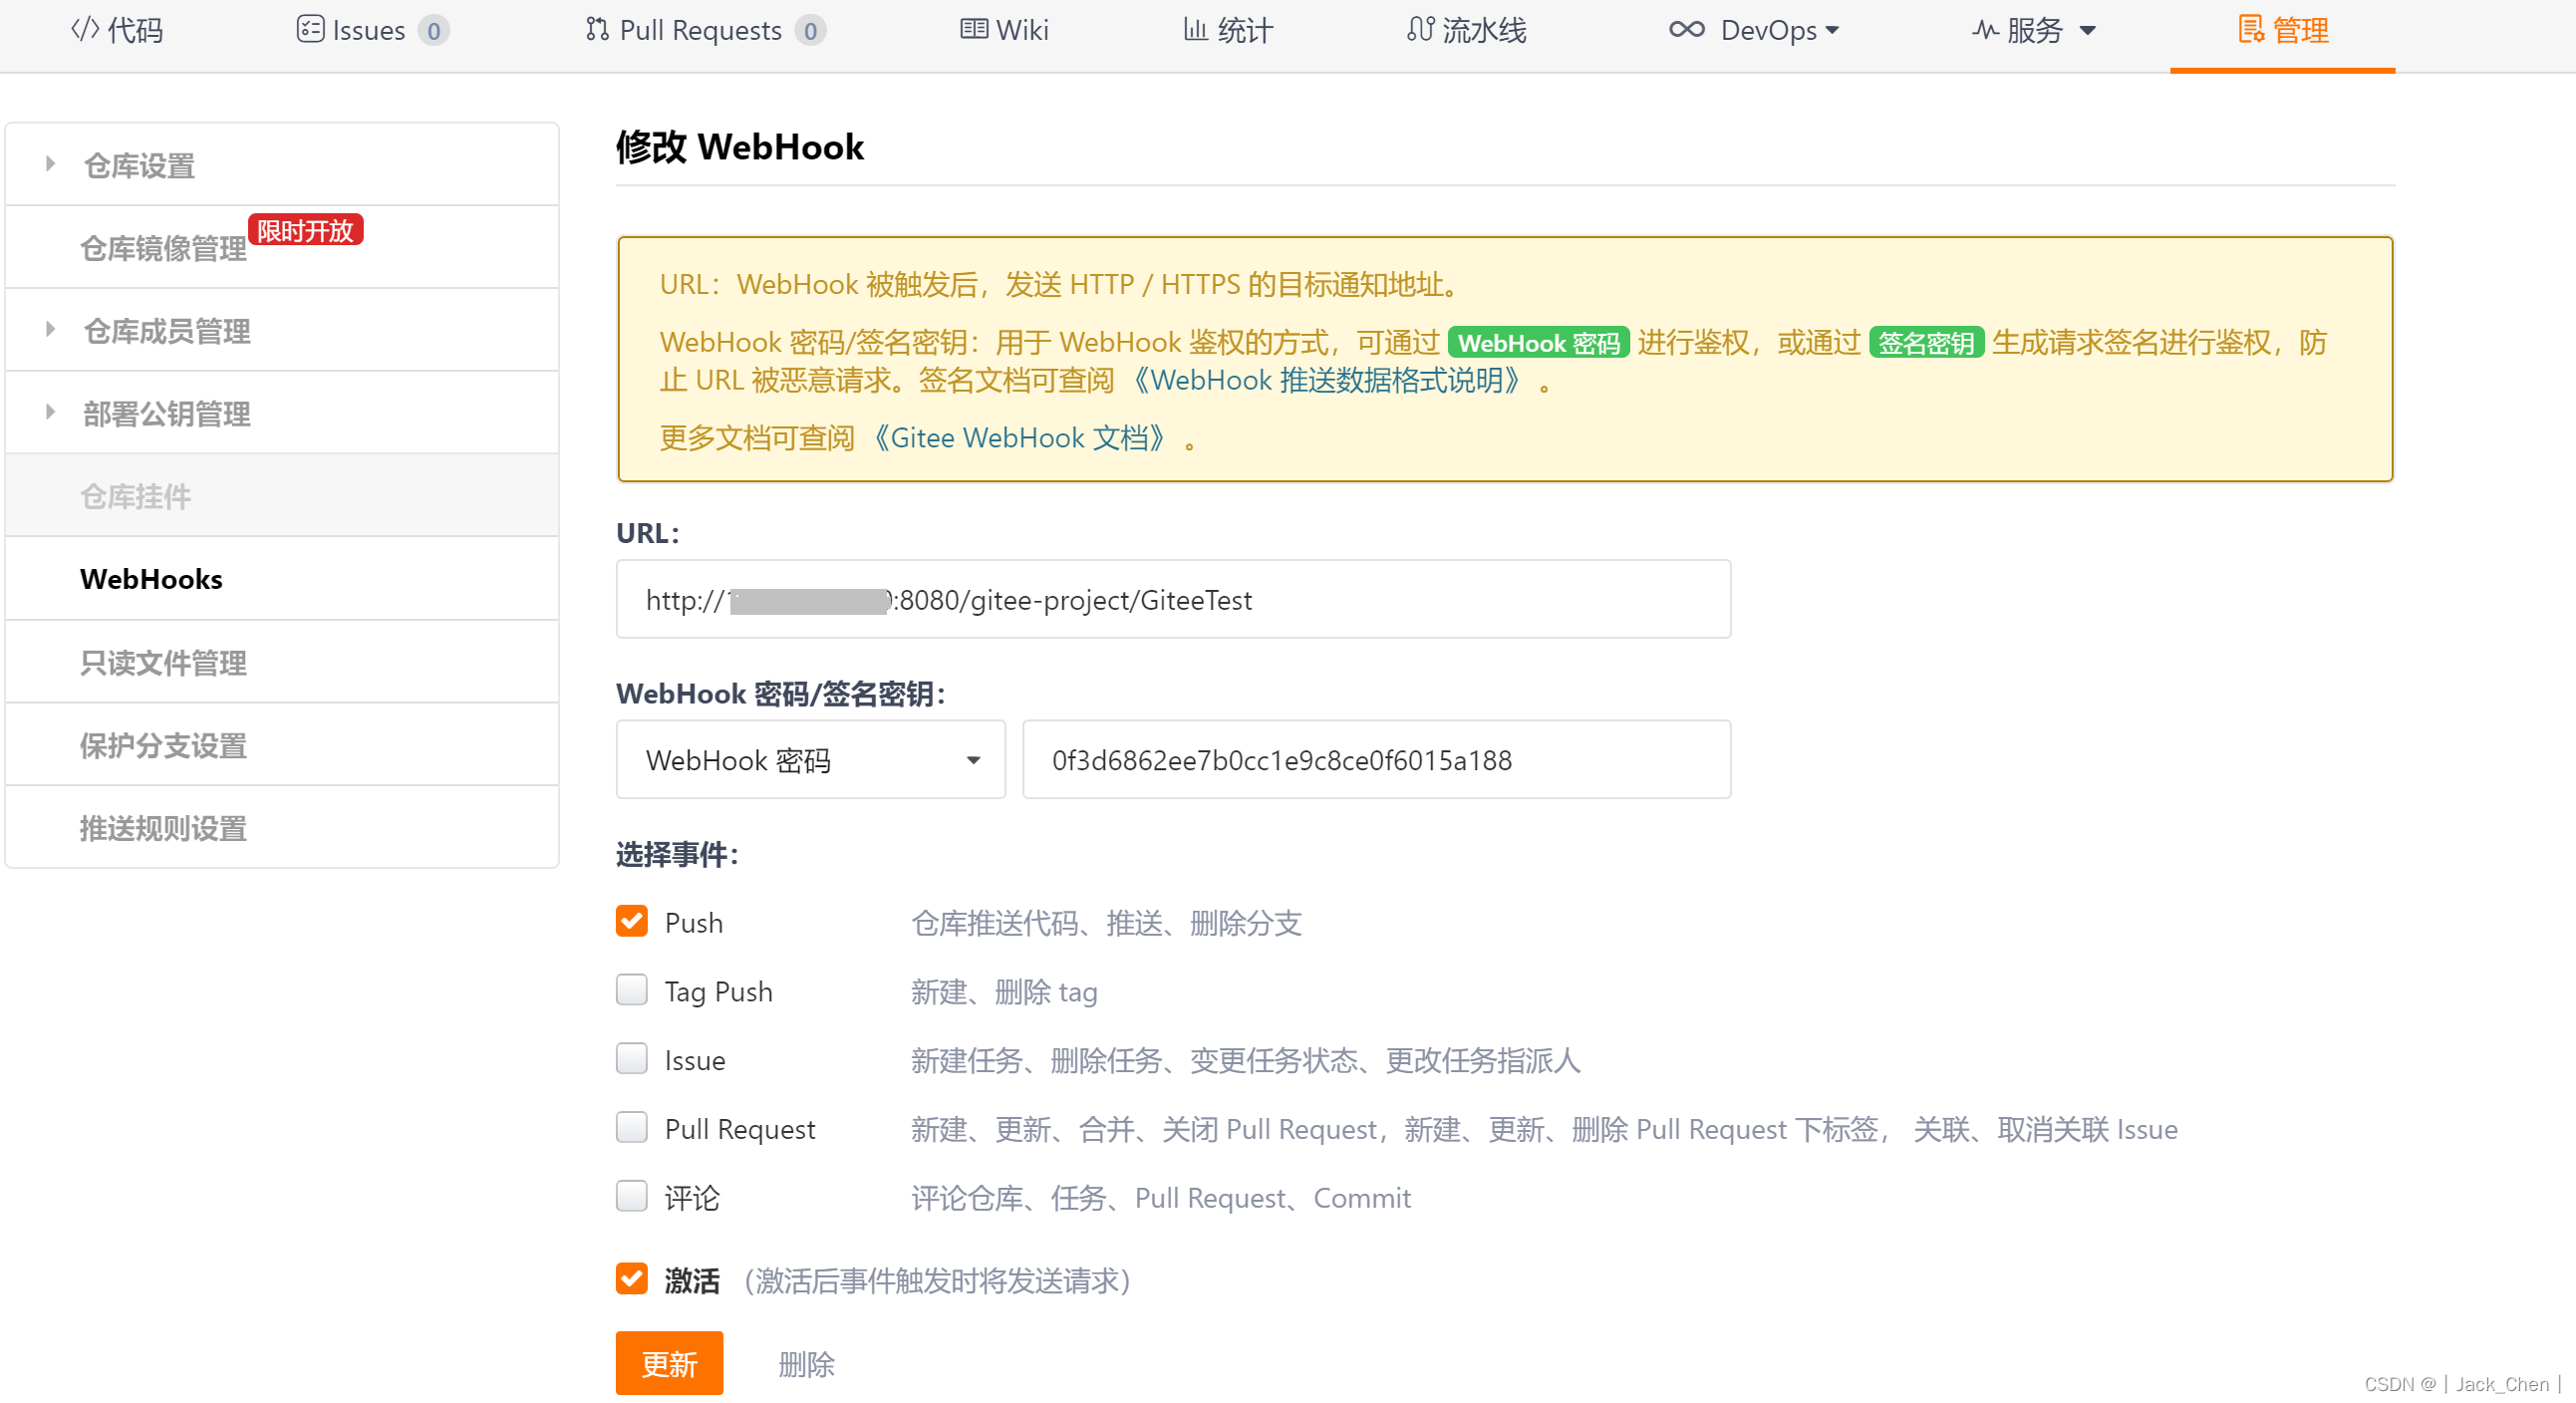Screen dimensions: 2576x1403
Task: Click the Pull Requests branch icon
Action: pyautogui.click(x=597, y=29)
